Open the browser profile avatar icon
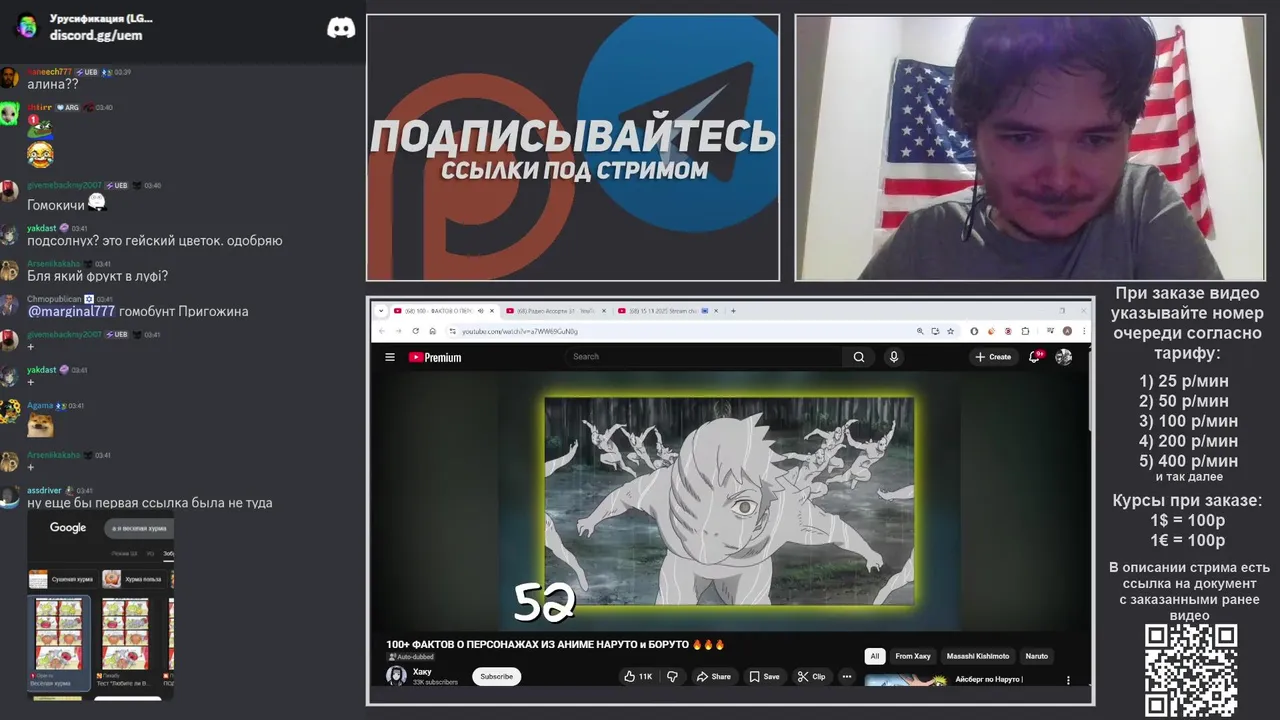Viewport: 1280px width, 720px height. pyautogui.click(x=1067, y=331)
